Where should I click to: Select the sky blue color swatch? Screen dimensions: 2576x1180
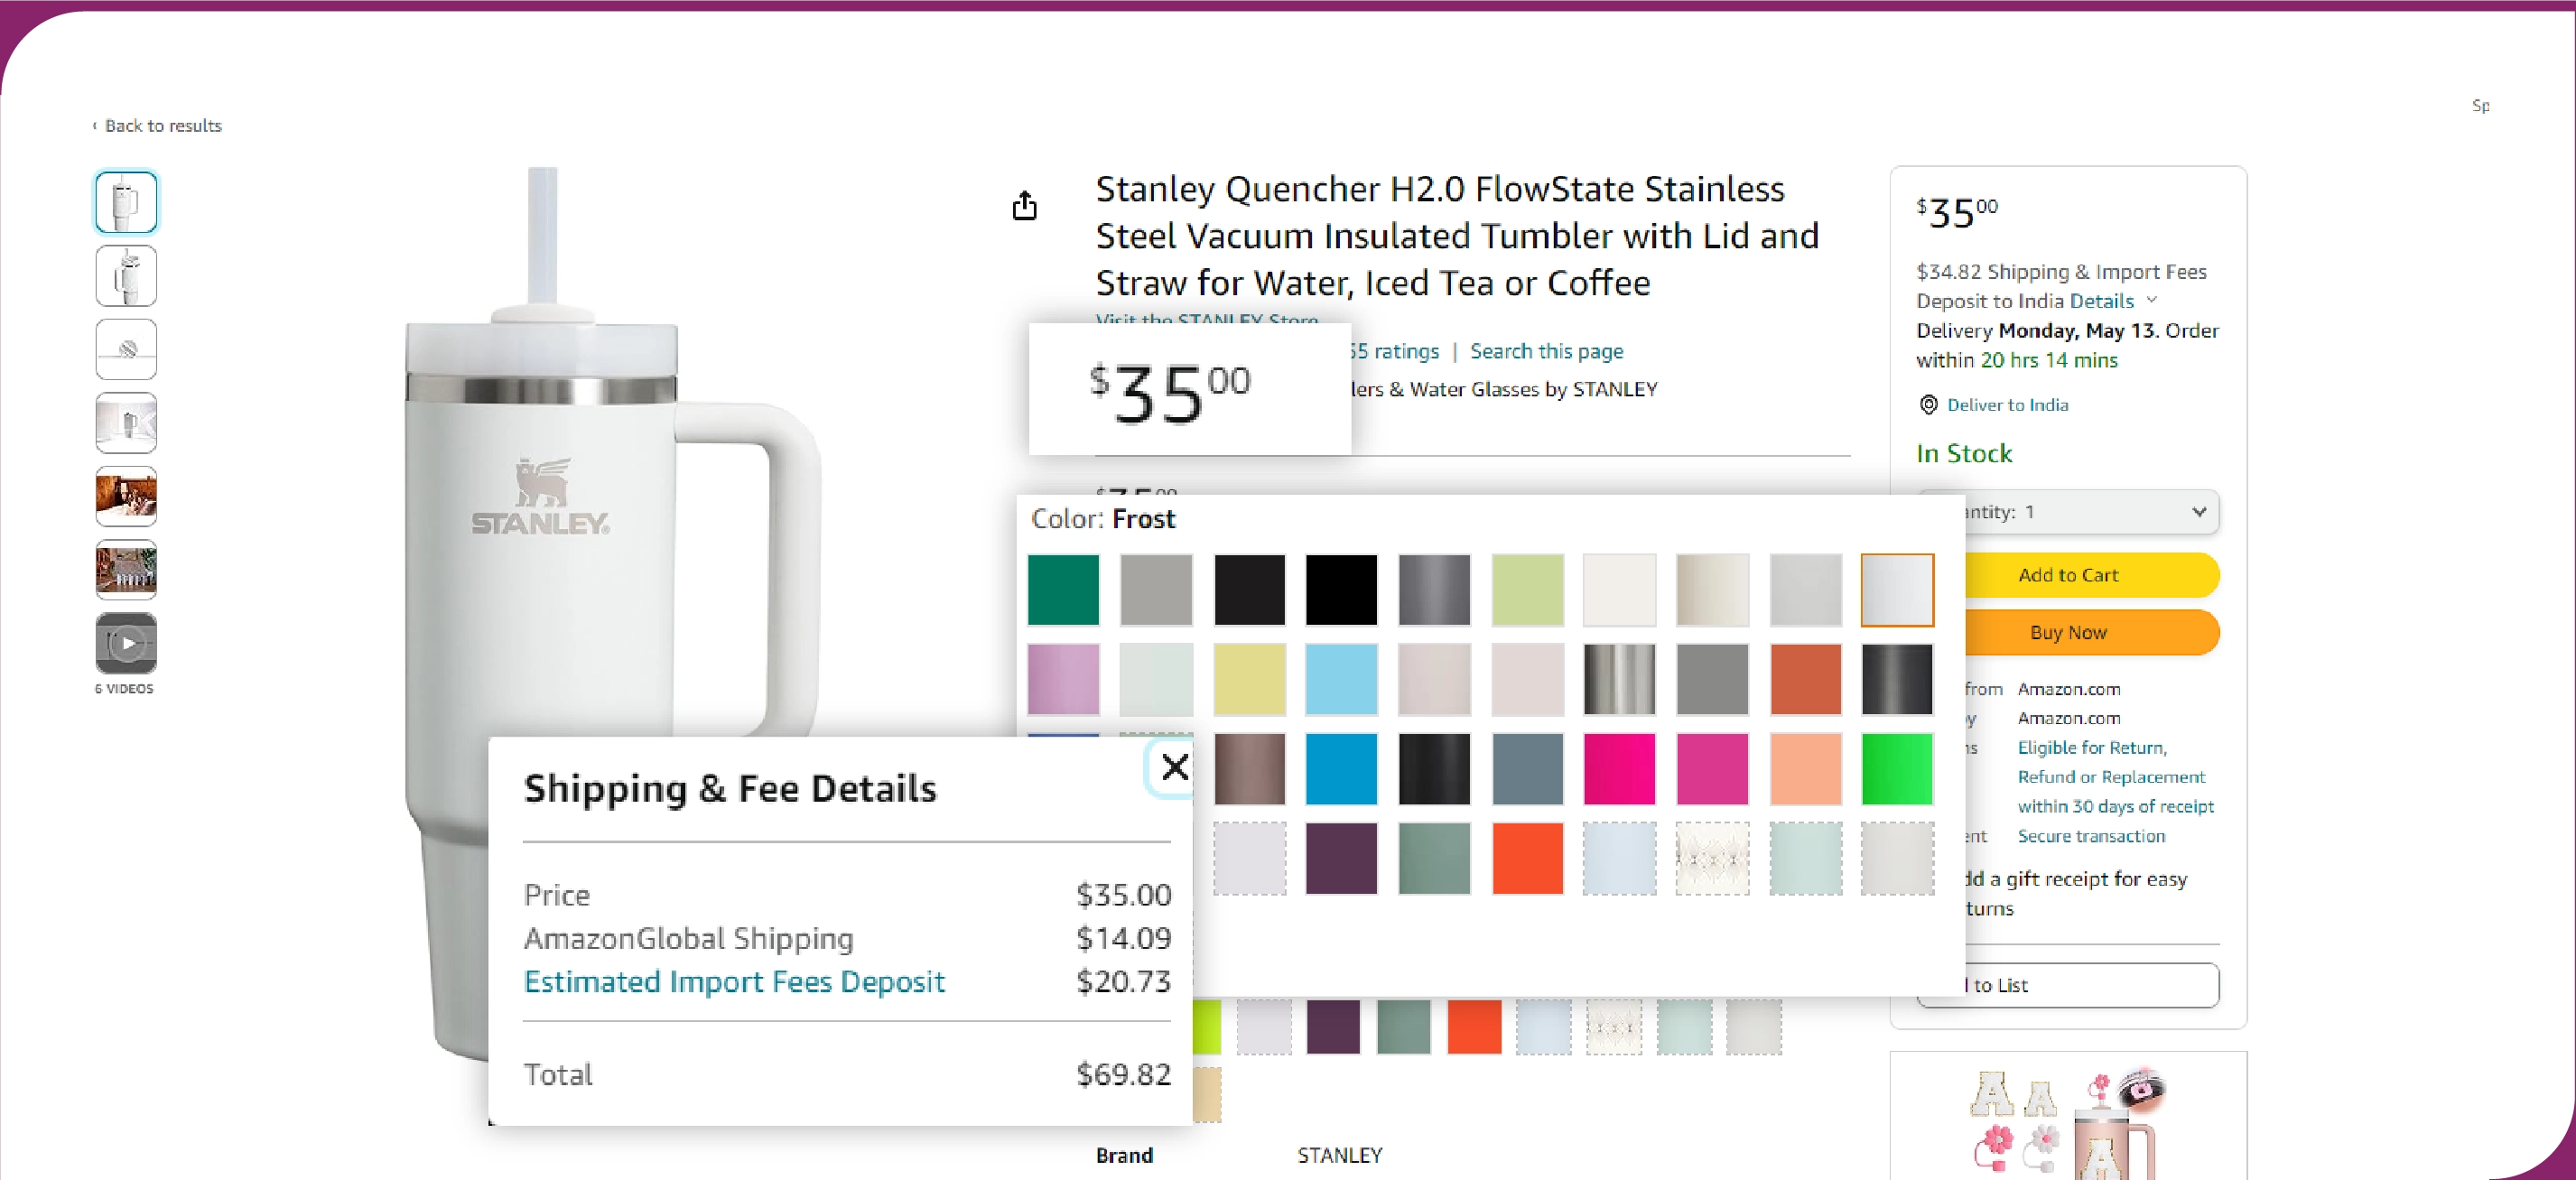1341,680
